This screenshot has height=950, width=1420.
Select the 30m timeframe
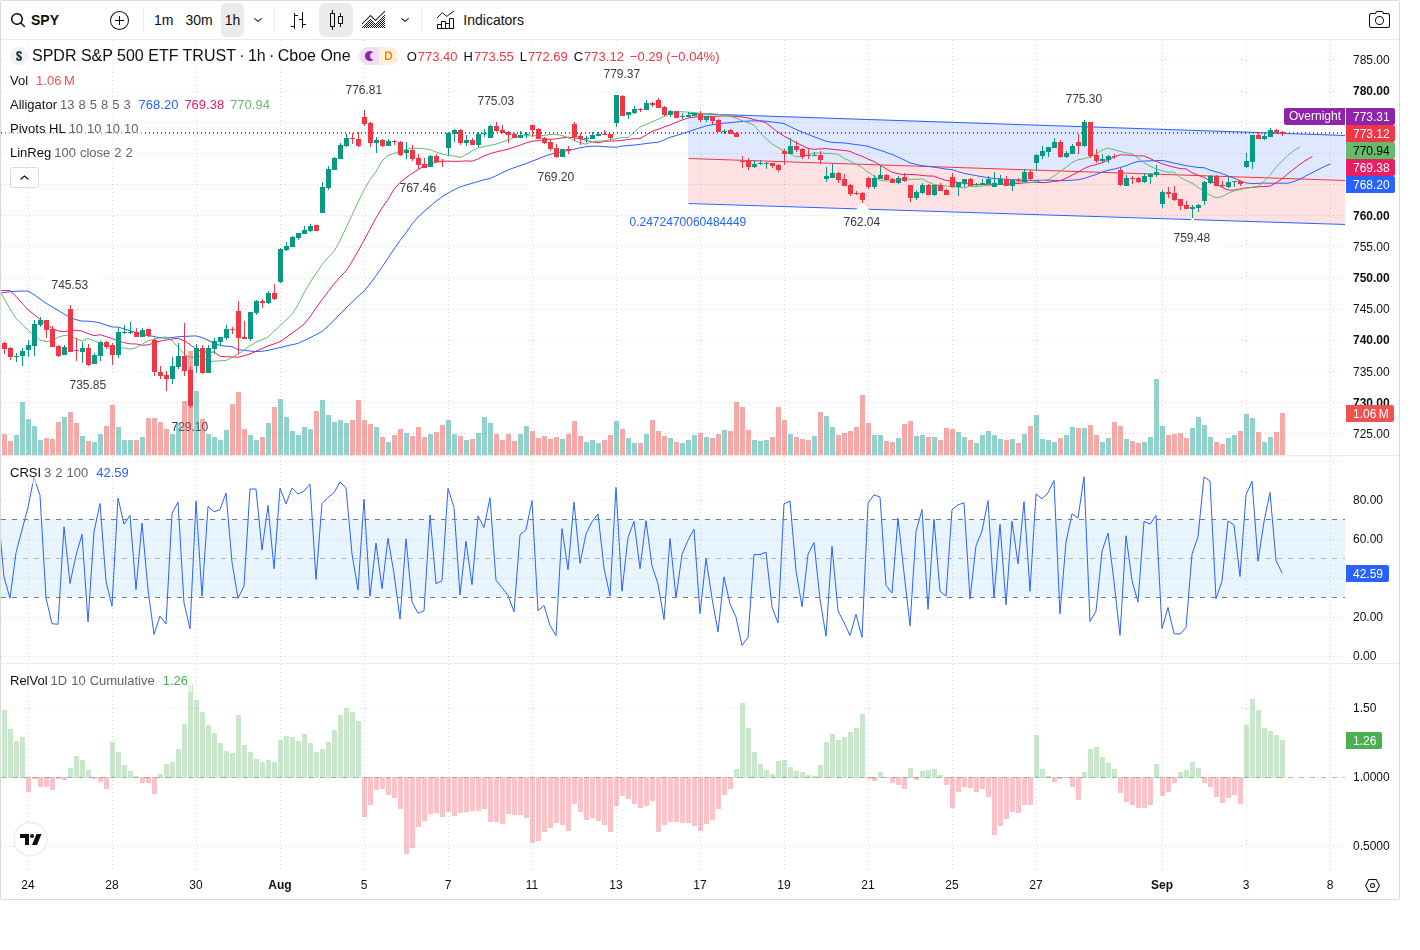[199, 20]
